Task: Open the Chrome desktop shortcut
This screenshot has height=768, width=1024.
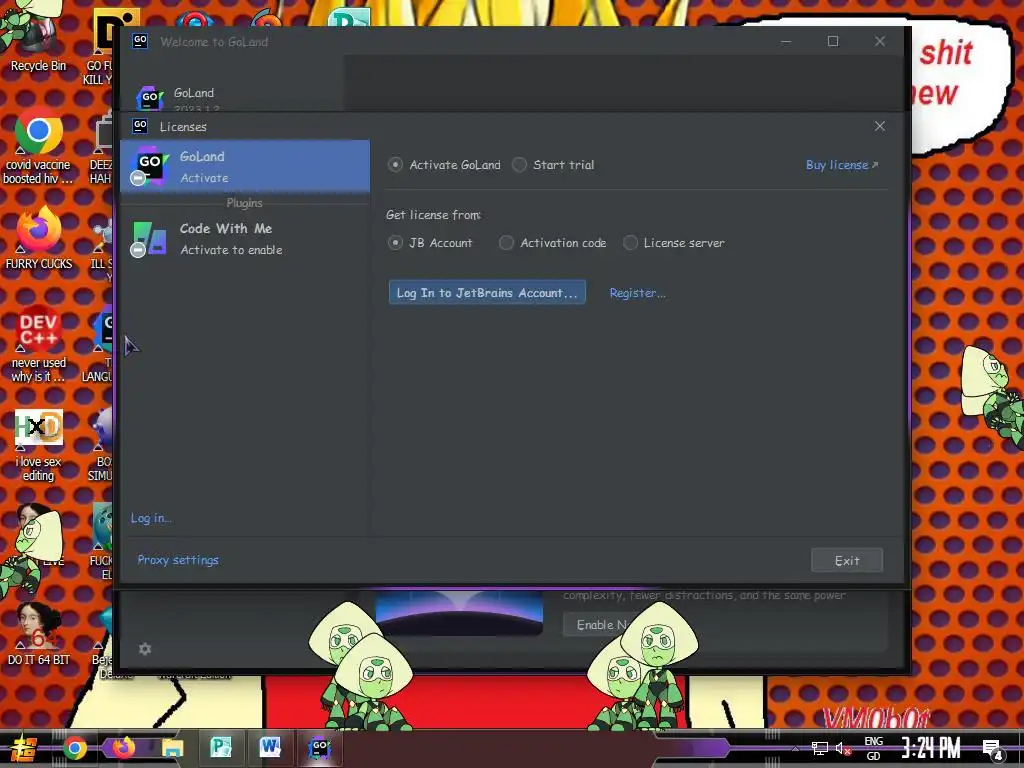Action: (x=38, y=147)
